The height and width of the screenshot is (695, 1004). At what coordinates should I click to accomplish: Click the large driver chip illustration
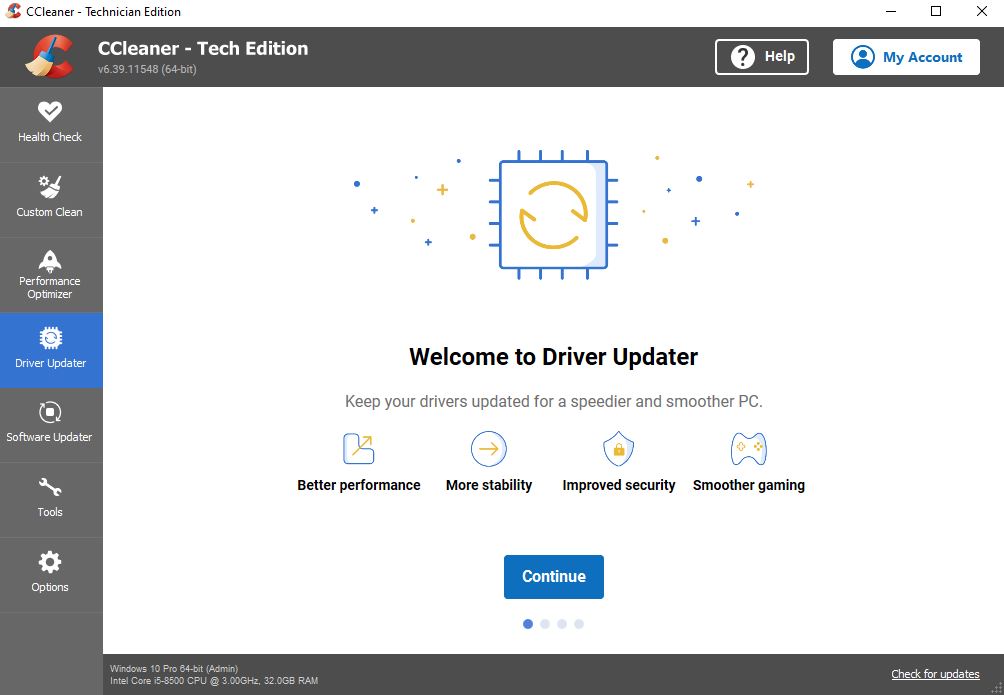coord(553,215)
